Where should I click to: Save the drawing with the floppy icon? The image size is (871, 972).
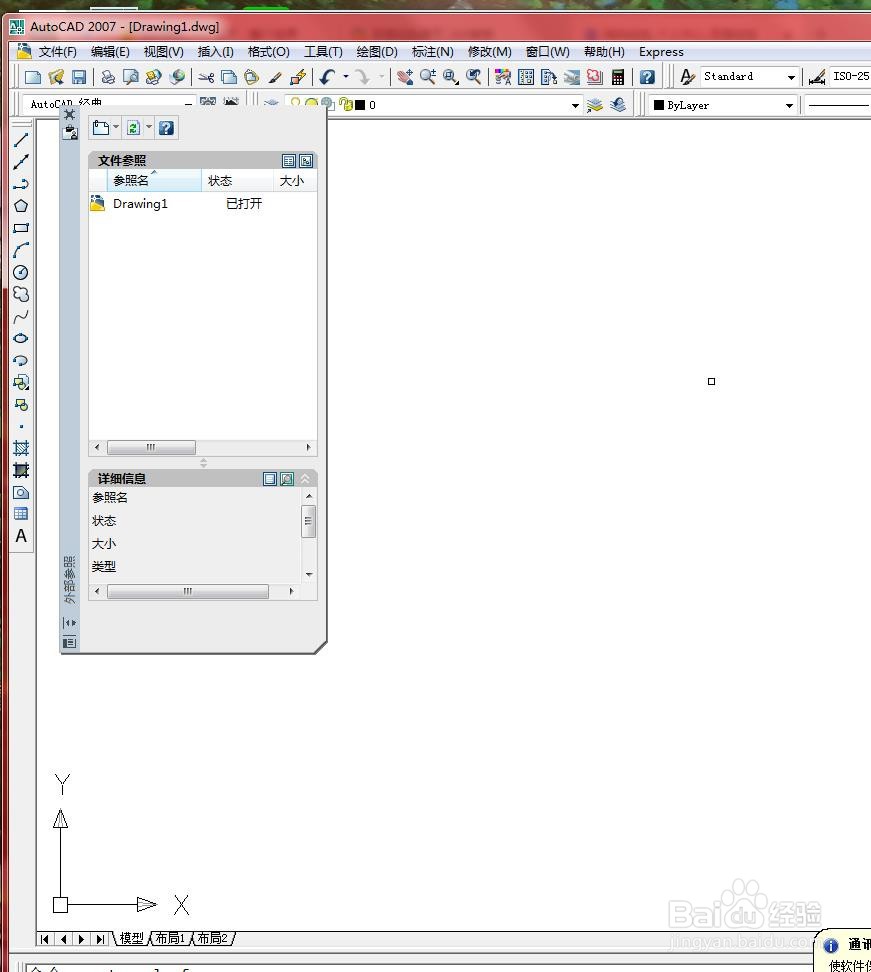79,77
